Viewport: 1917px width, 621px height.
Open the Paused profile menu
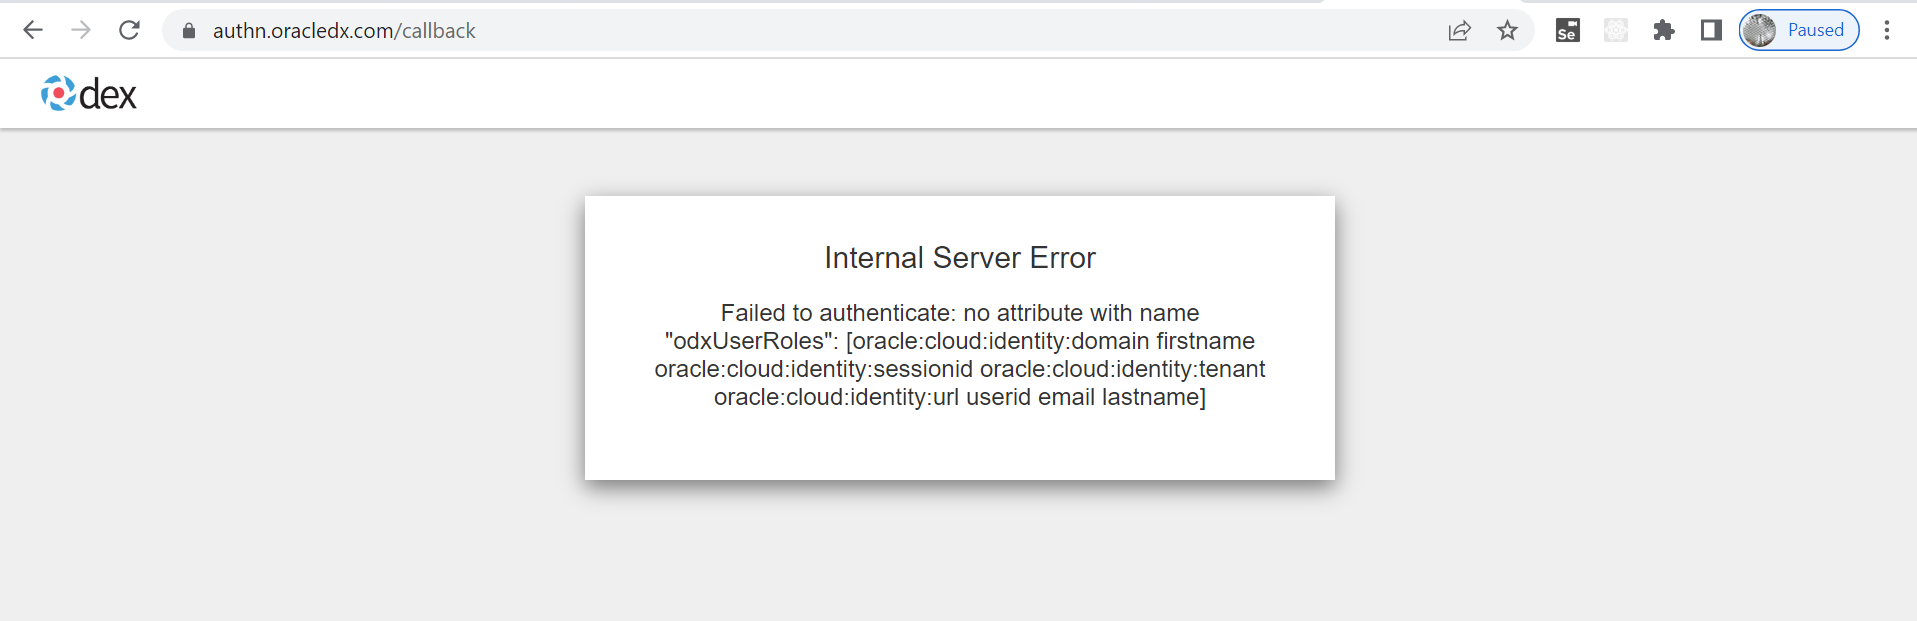coord(1799,30)
